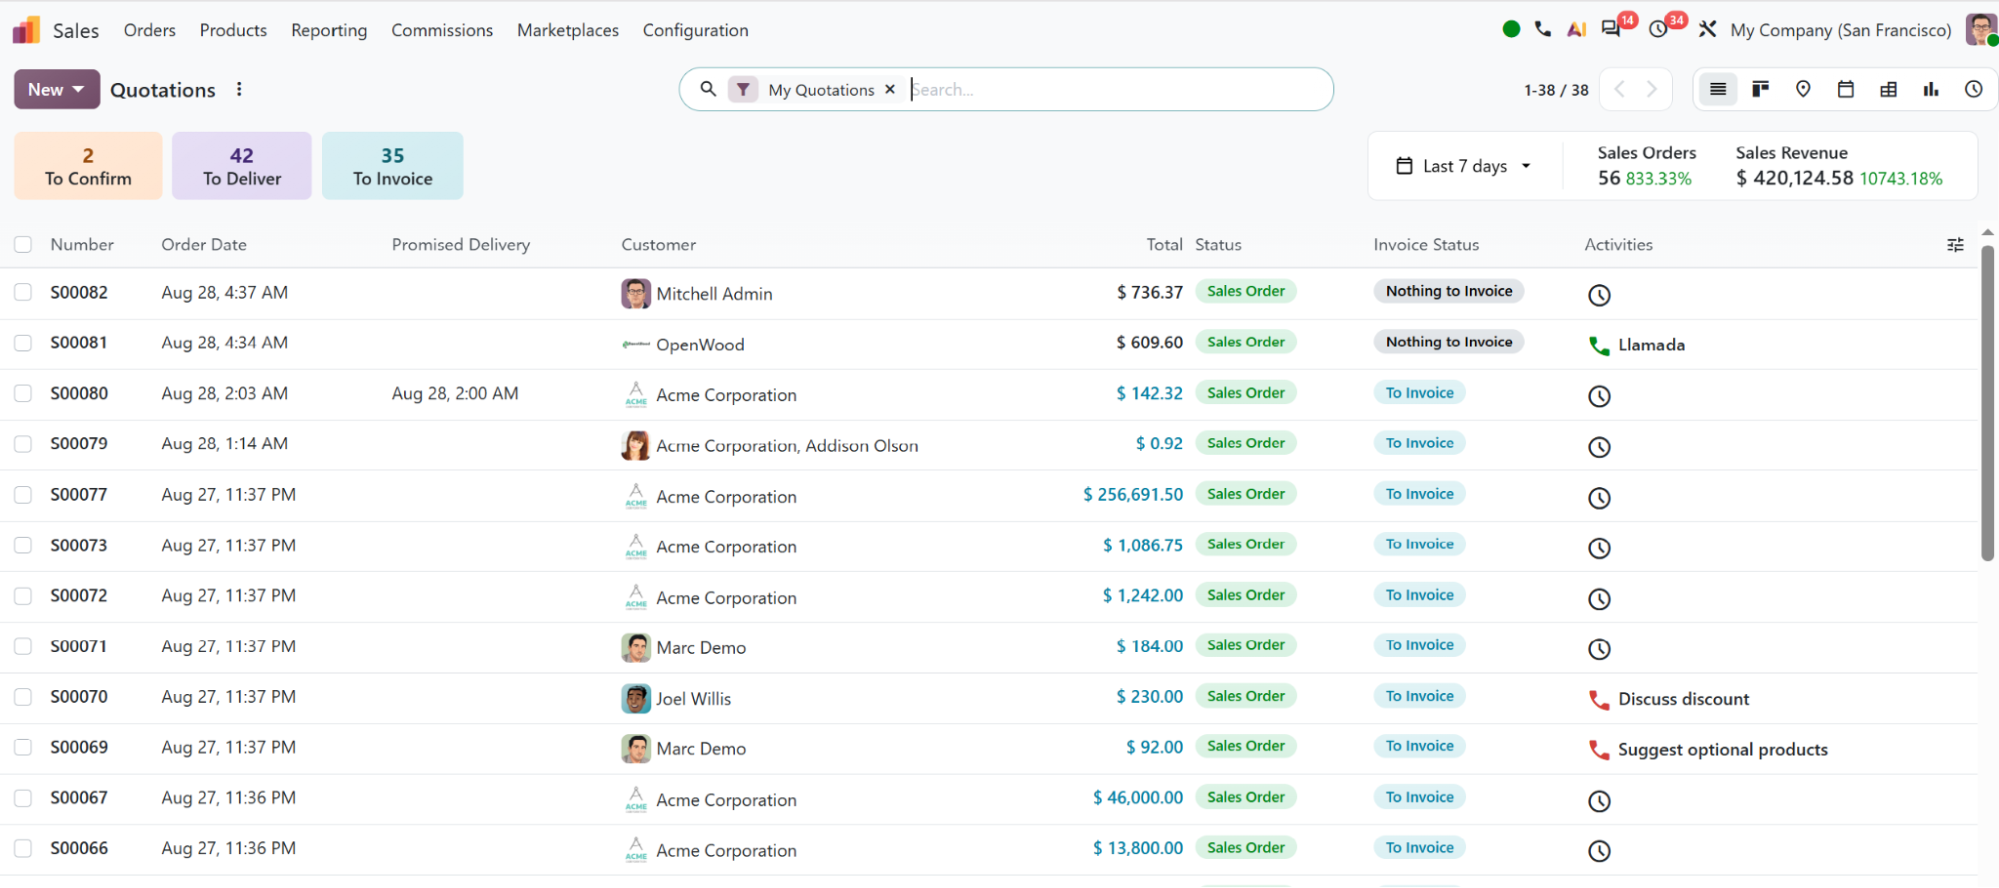Open the Sales app home icon
This screenshot has width=1999, height=888.
(x=26, y=30)
